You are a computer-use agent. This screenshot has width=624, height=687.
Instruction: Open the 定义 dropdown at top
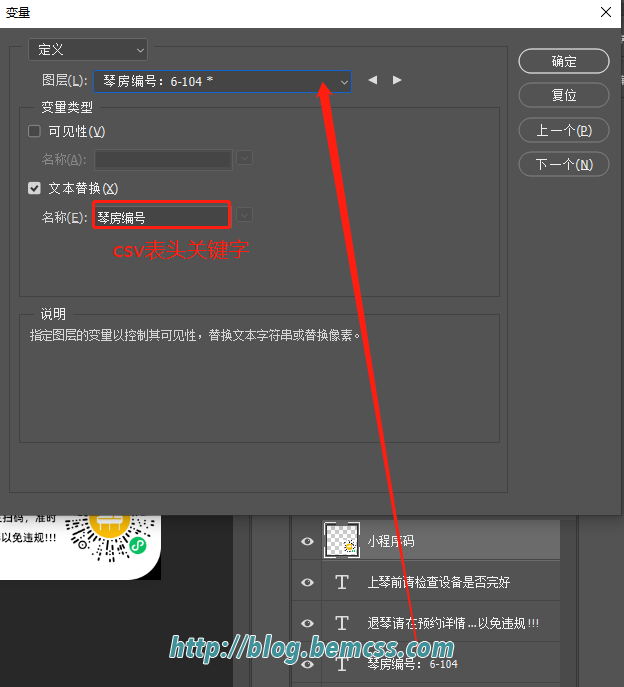tap(88, 50)
